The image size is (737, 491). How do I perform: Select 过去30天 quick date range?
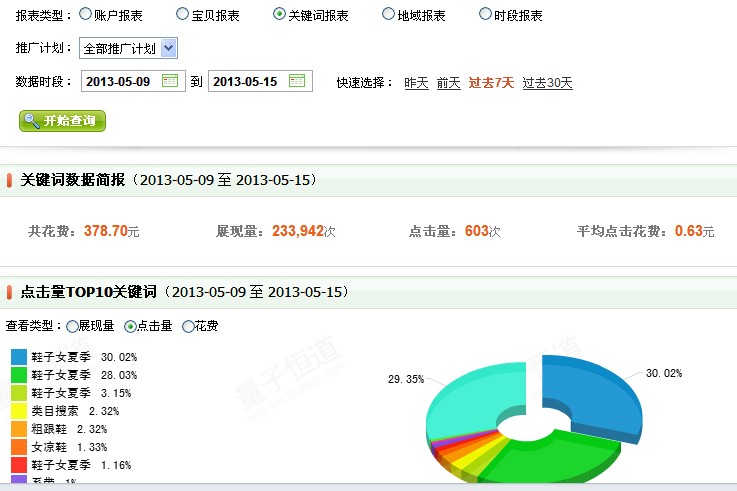point(547,83)
